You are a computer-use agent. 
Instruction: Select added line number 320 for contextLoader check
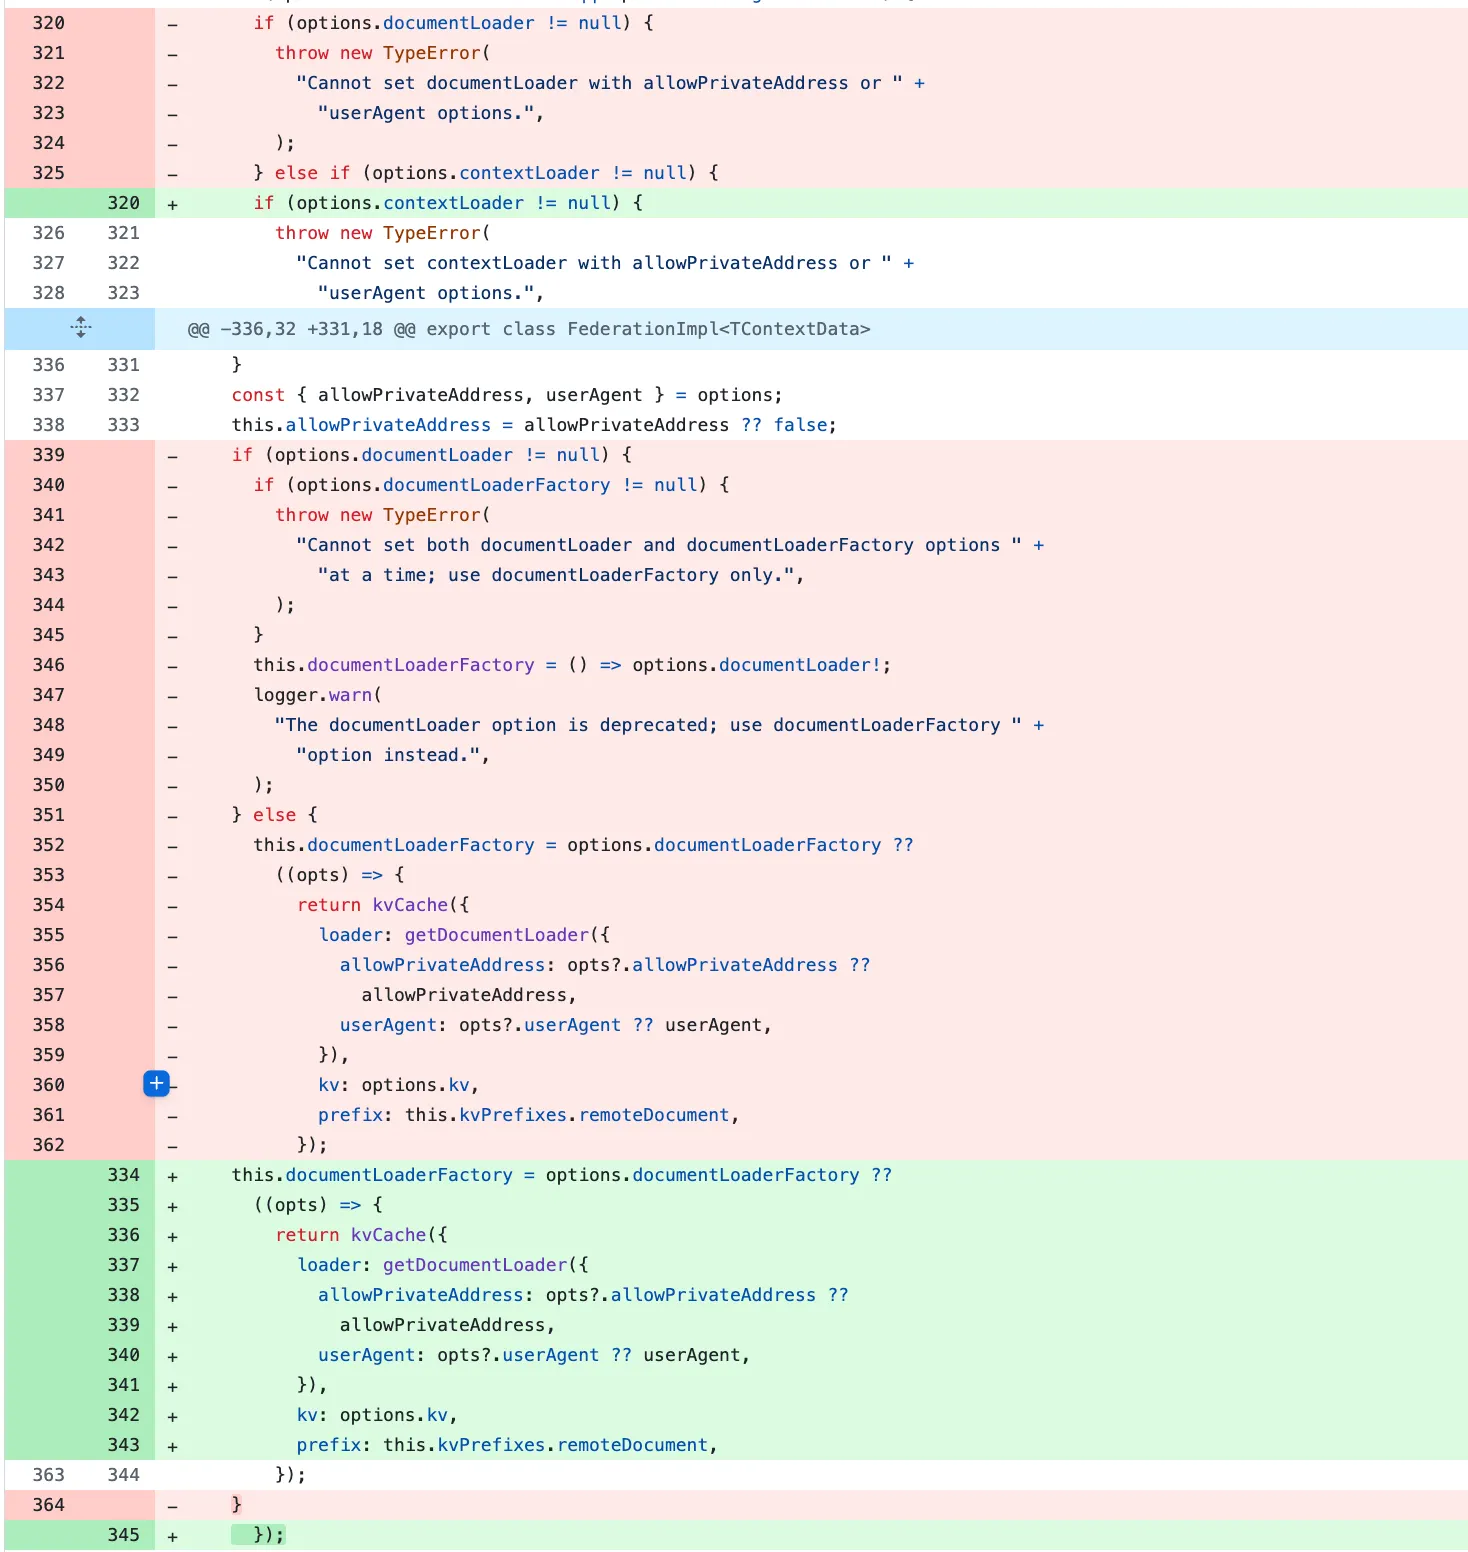click(x=123, y=203)
